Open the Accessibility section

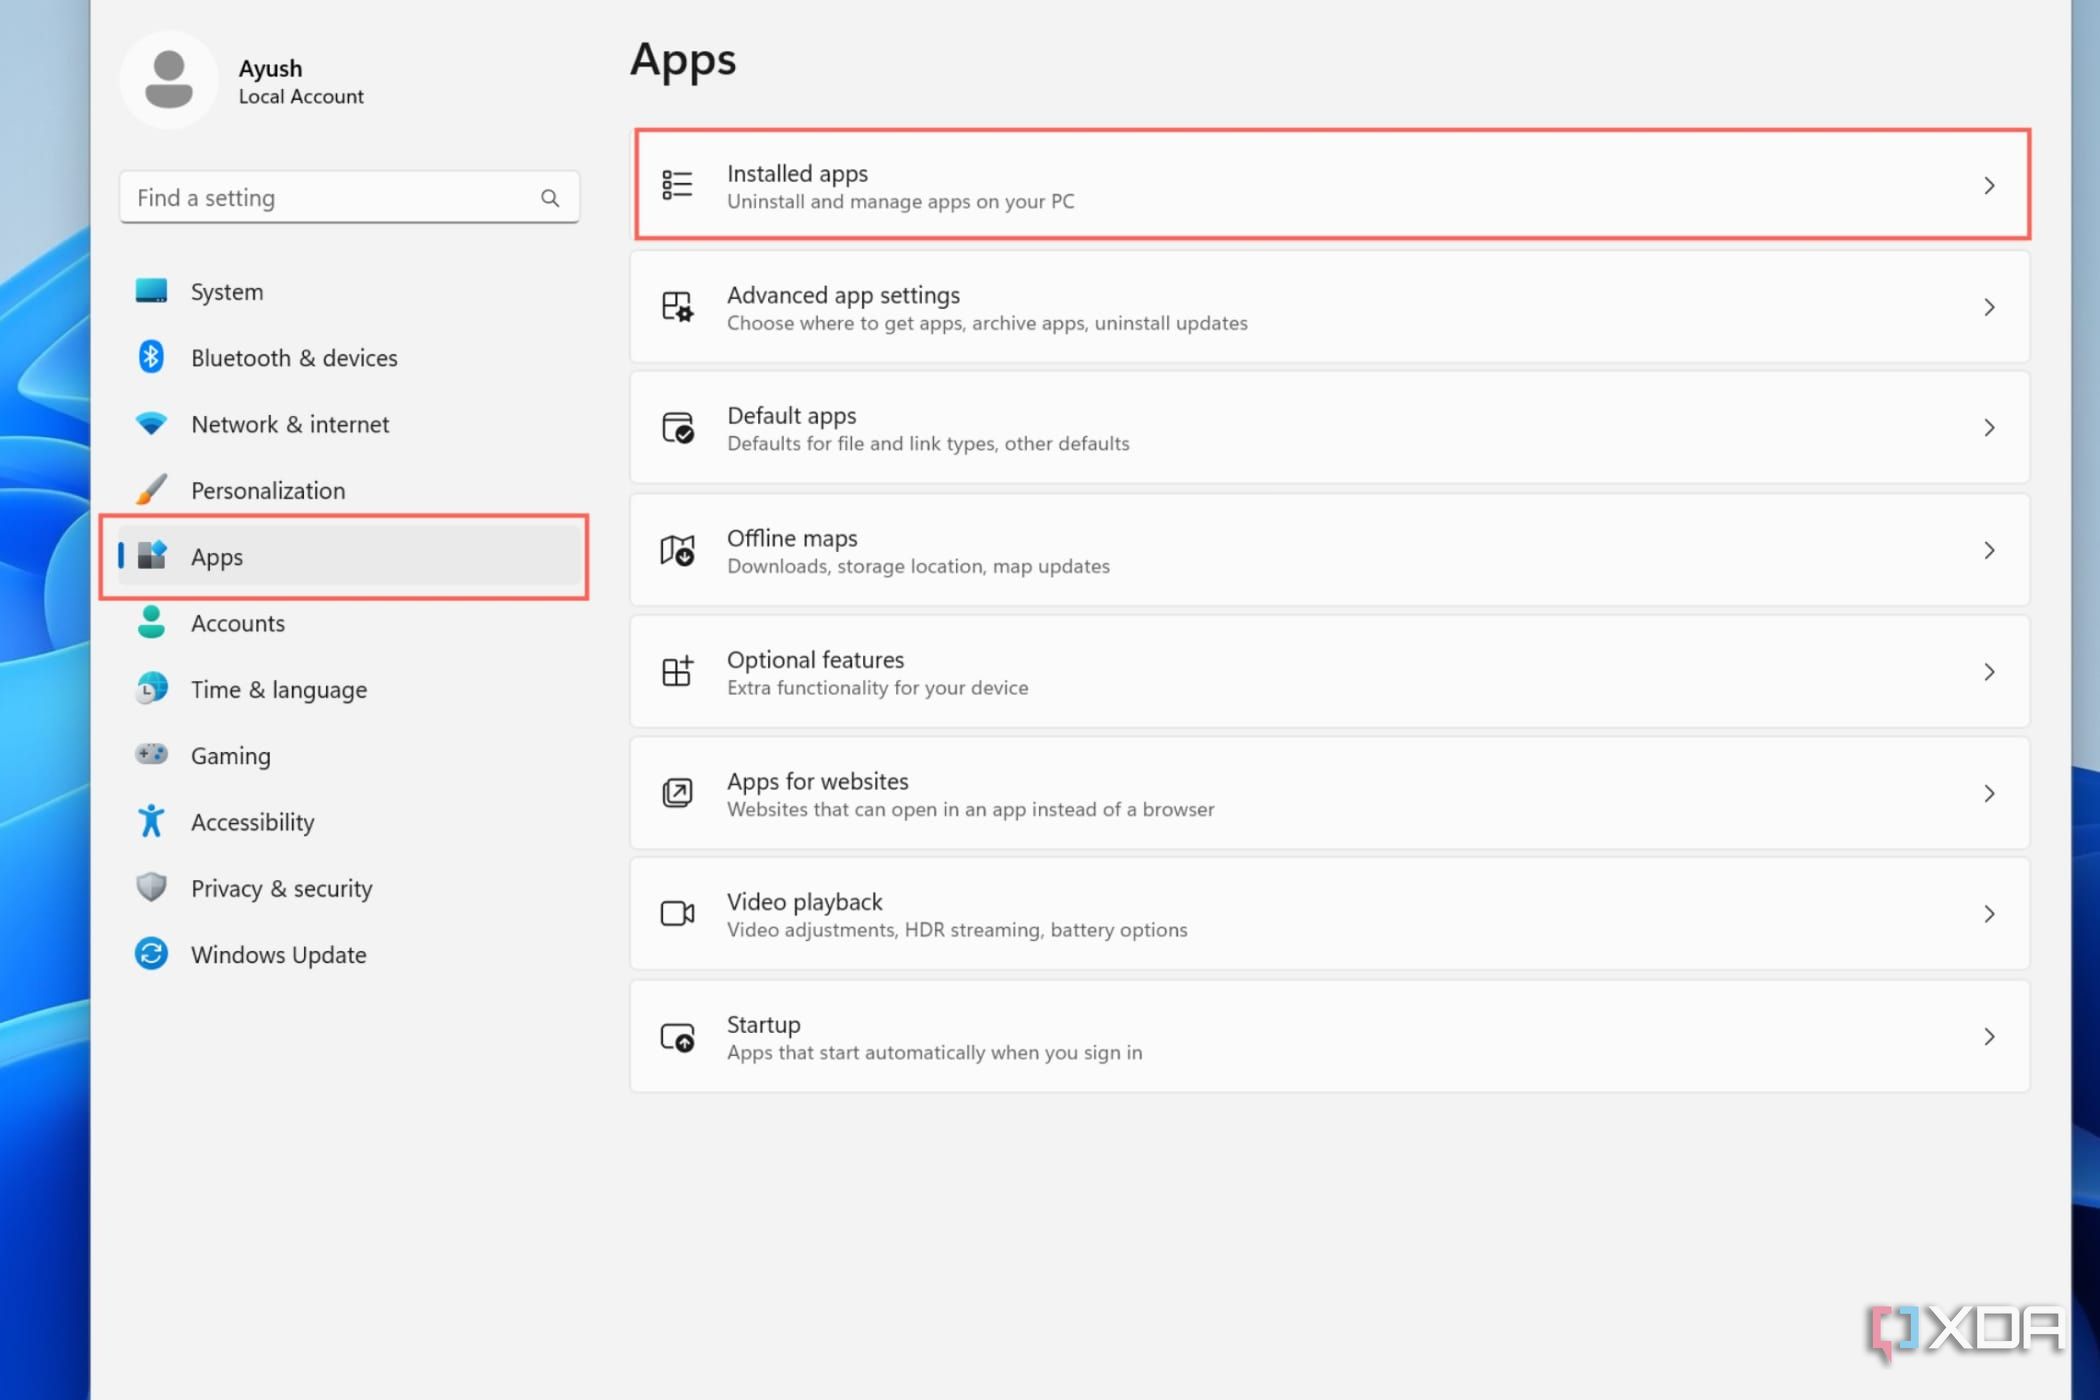[252, 821]
